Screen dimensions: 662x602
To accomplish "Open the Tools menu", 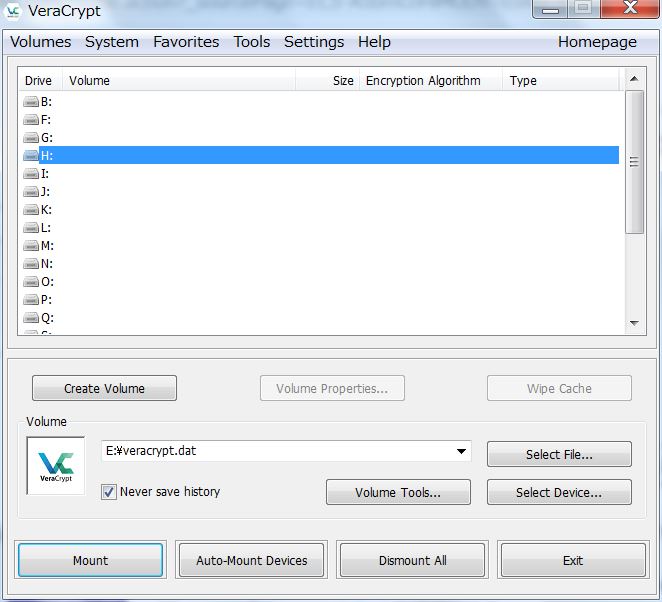I will [x=252, y=42].
